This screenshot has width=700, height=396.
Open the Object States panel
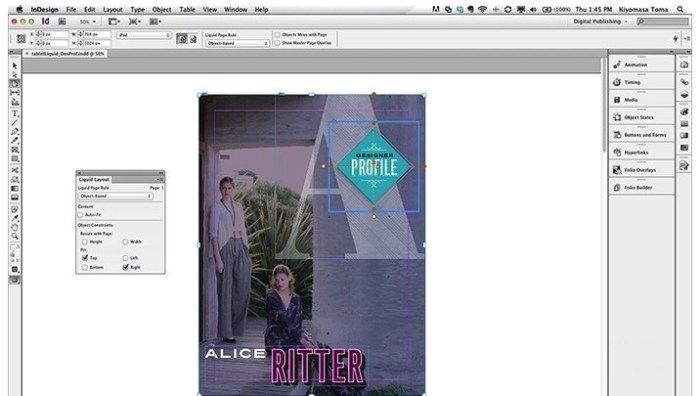(x=641, y=117)
